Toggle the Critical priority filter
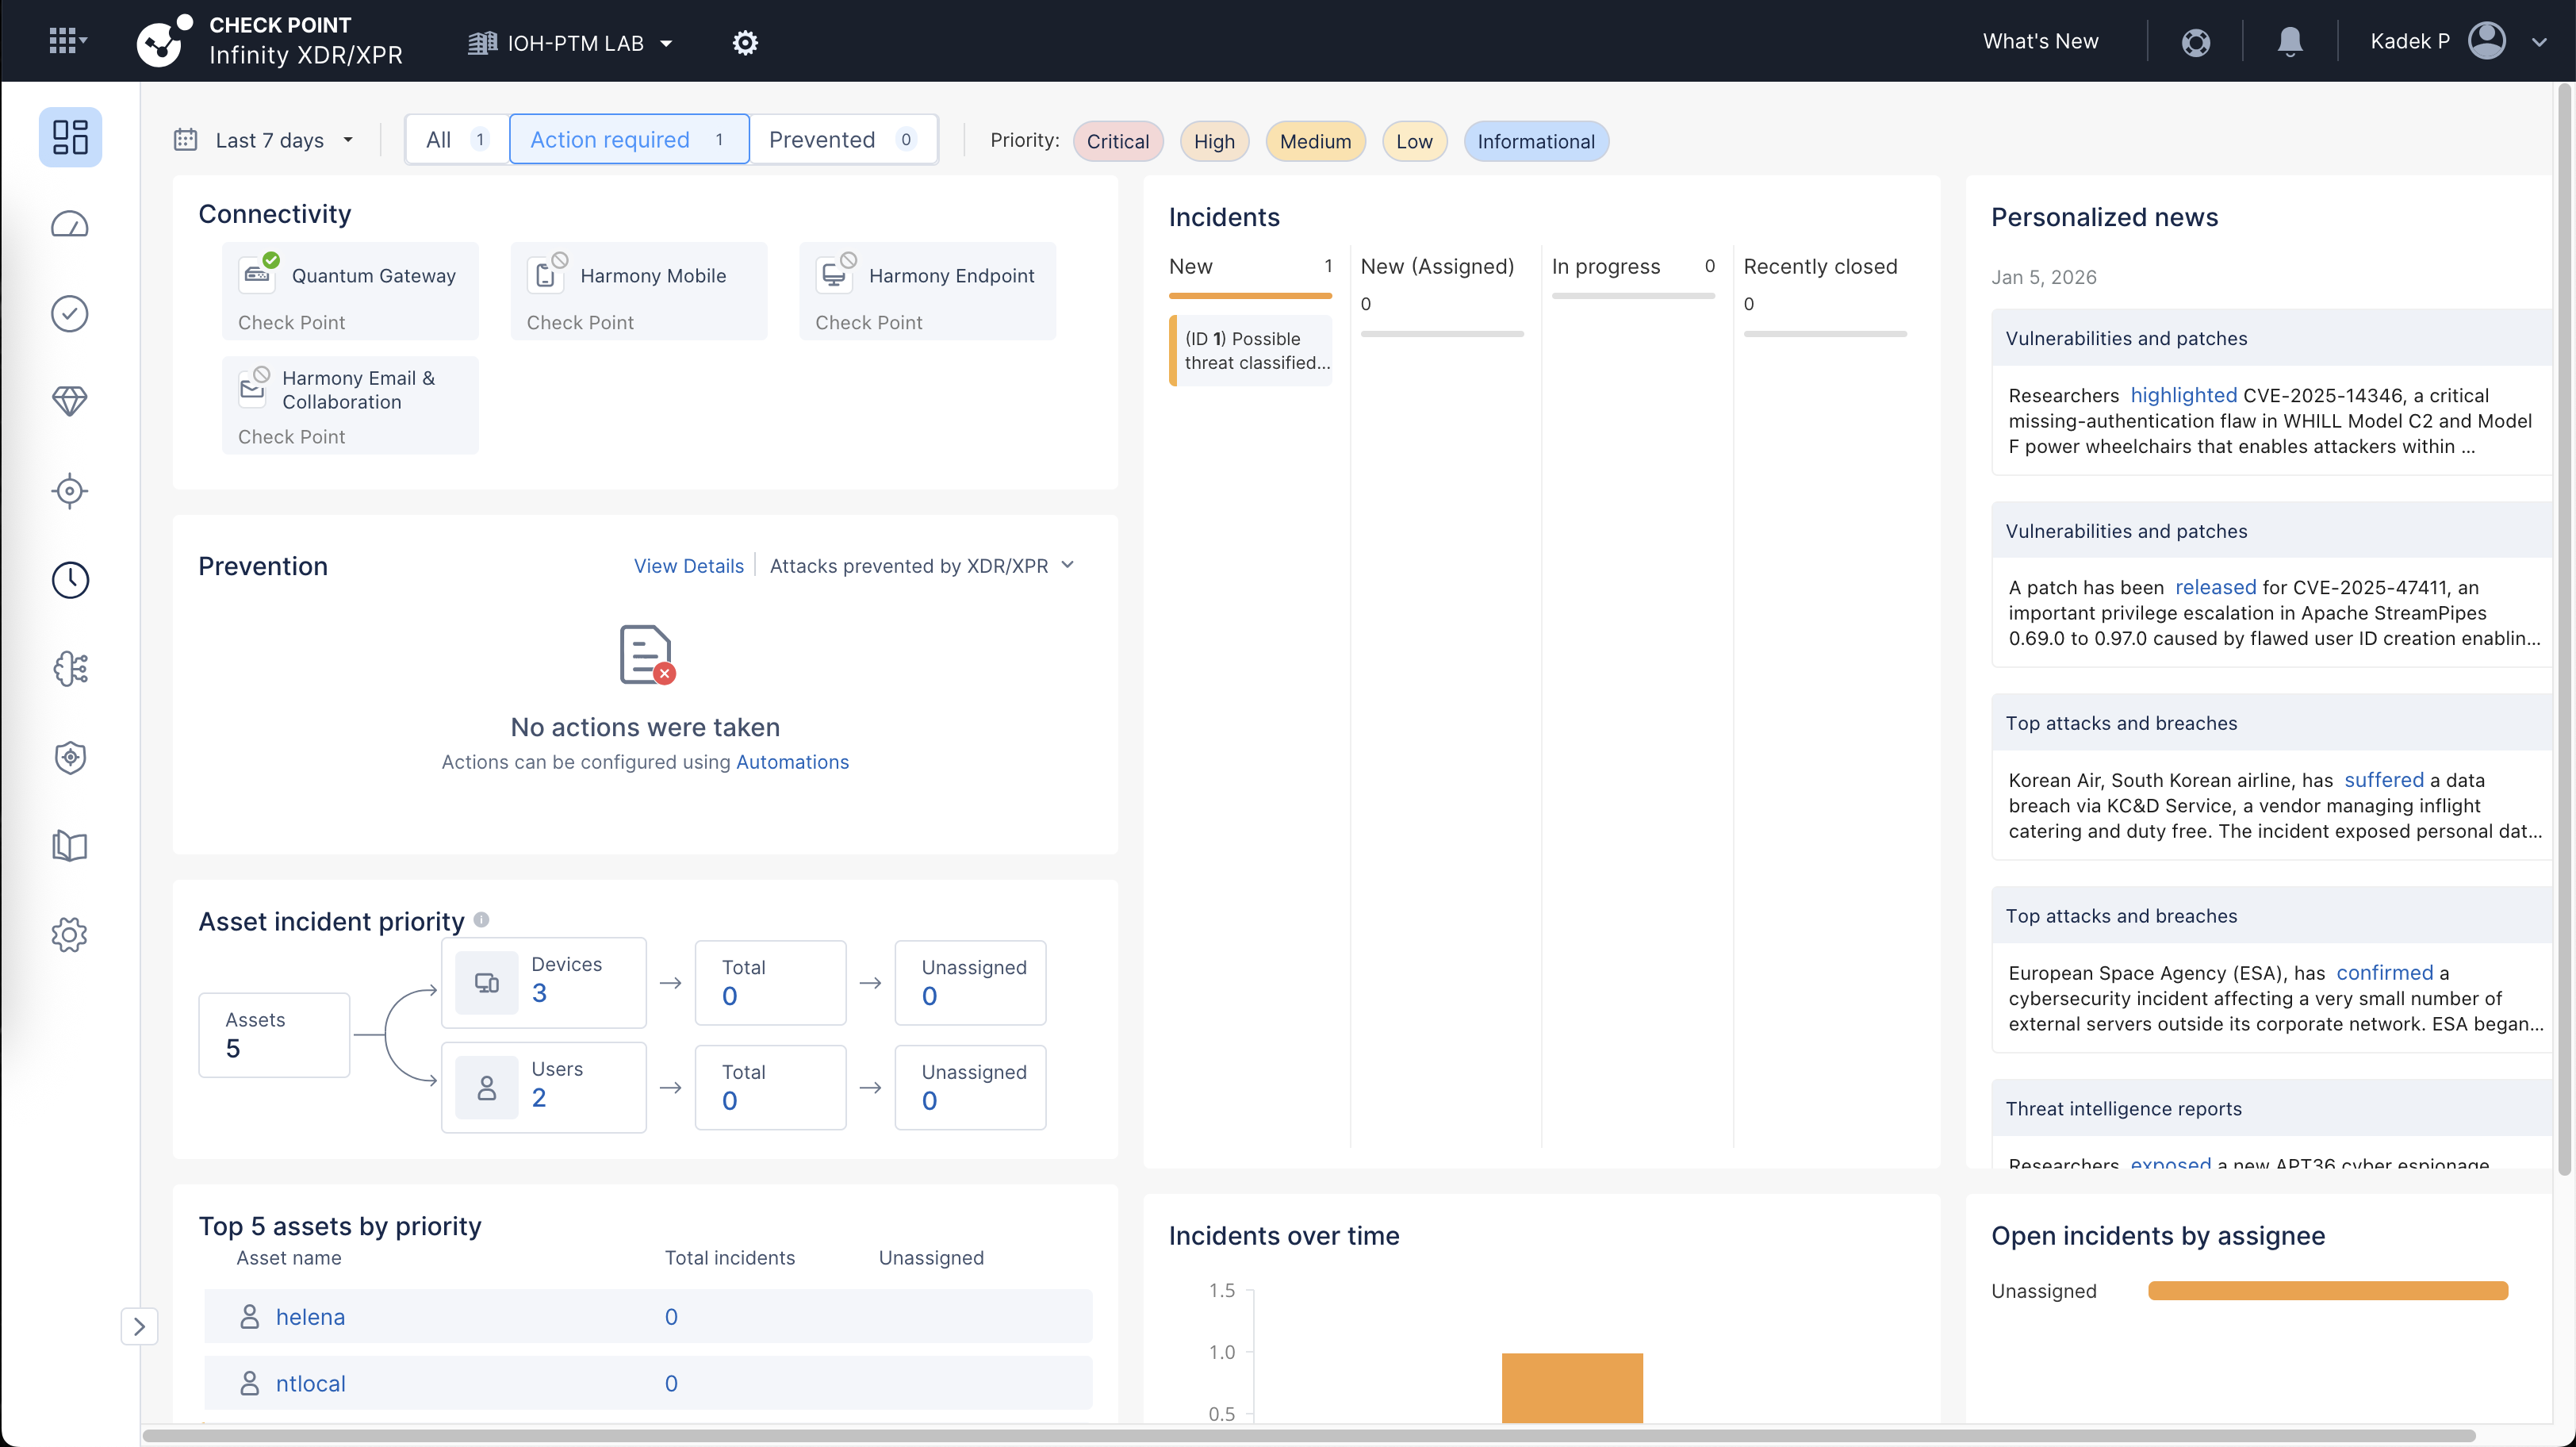Screen dimensions: 2576x1447 (1117, 142)
